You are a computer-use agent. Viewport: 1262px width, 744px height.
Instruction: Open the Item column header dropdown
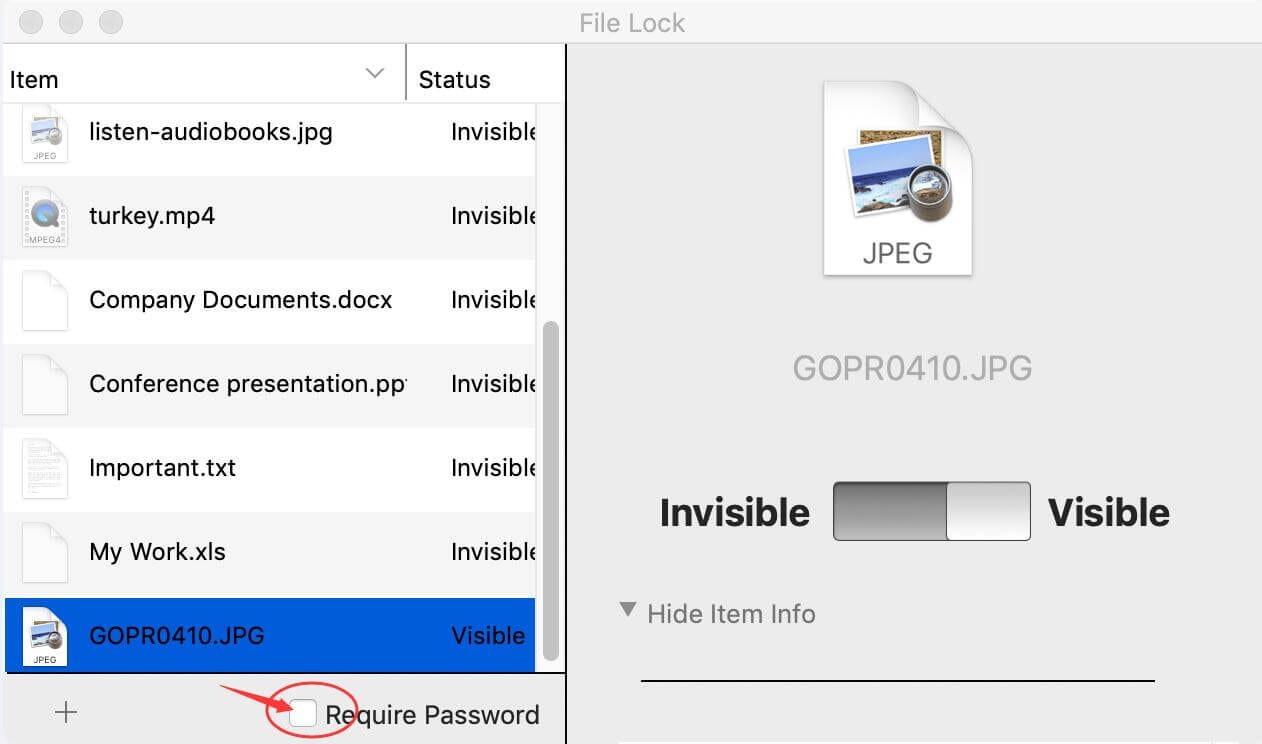pos(374,72)
